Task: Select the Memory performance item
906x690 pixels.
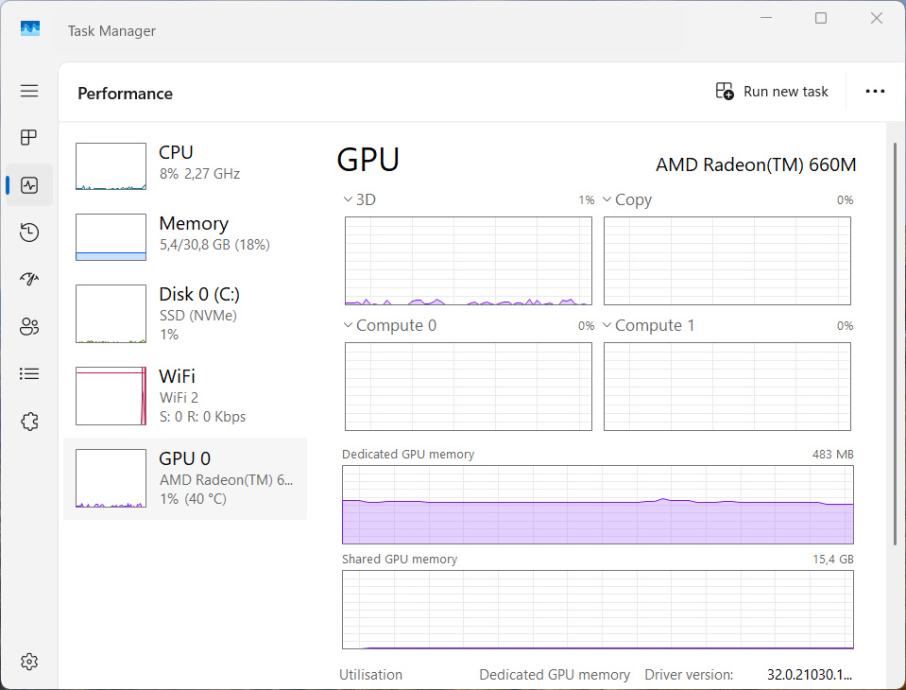Action: 185,235
